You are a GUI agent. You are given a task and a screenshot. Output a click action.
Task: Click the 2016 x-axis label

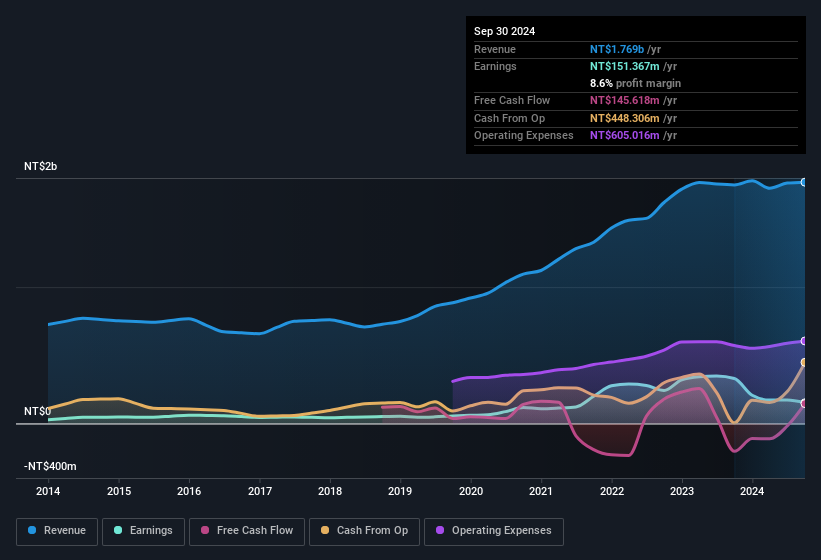tap(189, 491)
